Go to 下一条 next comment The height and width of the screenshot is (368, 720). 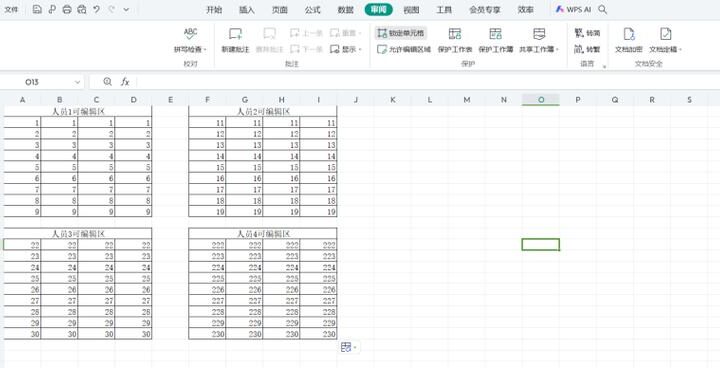tap(307, 49)
